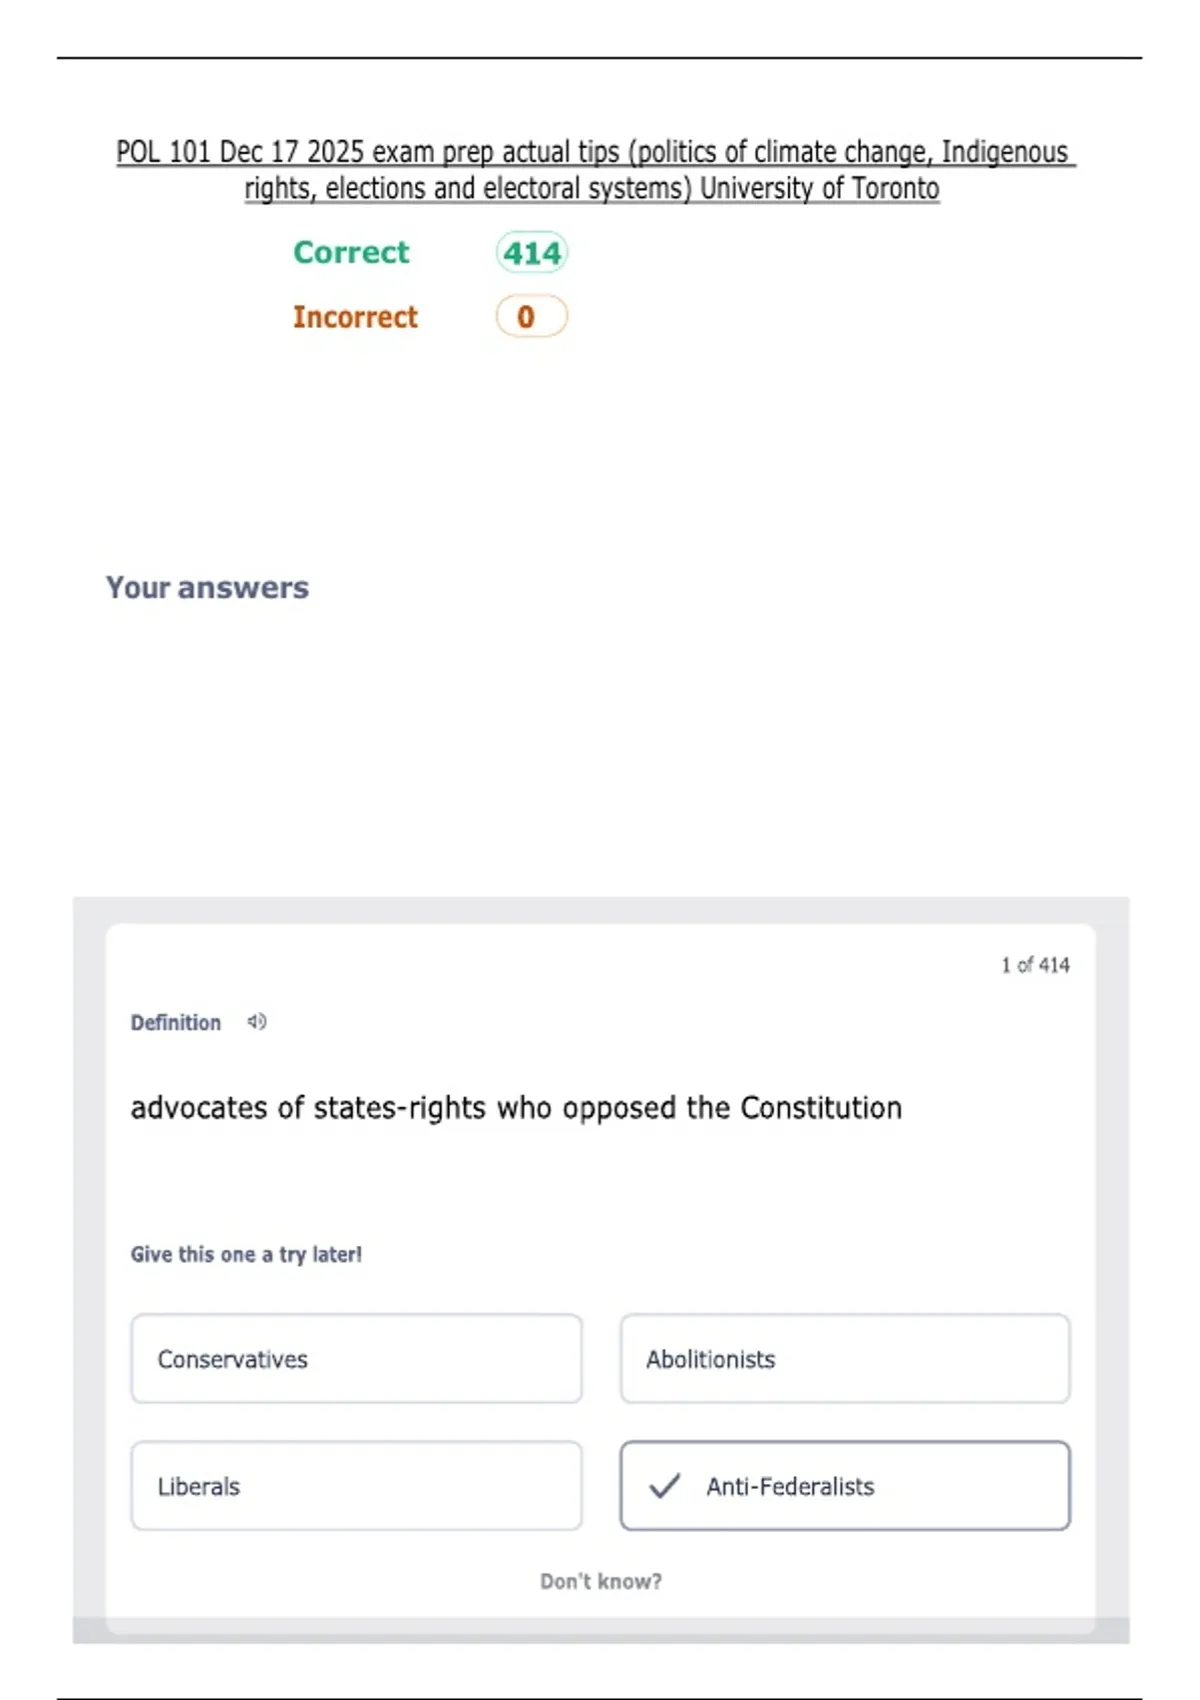Image resolution: width=1200 pixels, height=1700 pixels.
Task: Select the Anti-Federalists answer text
Action: coord(790,1487)
